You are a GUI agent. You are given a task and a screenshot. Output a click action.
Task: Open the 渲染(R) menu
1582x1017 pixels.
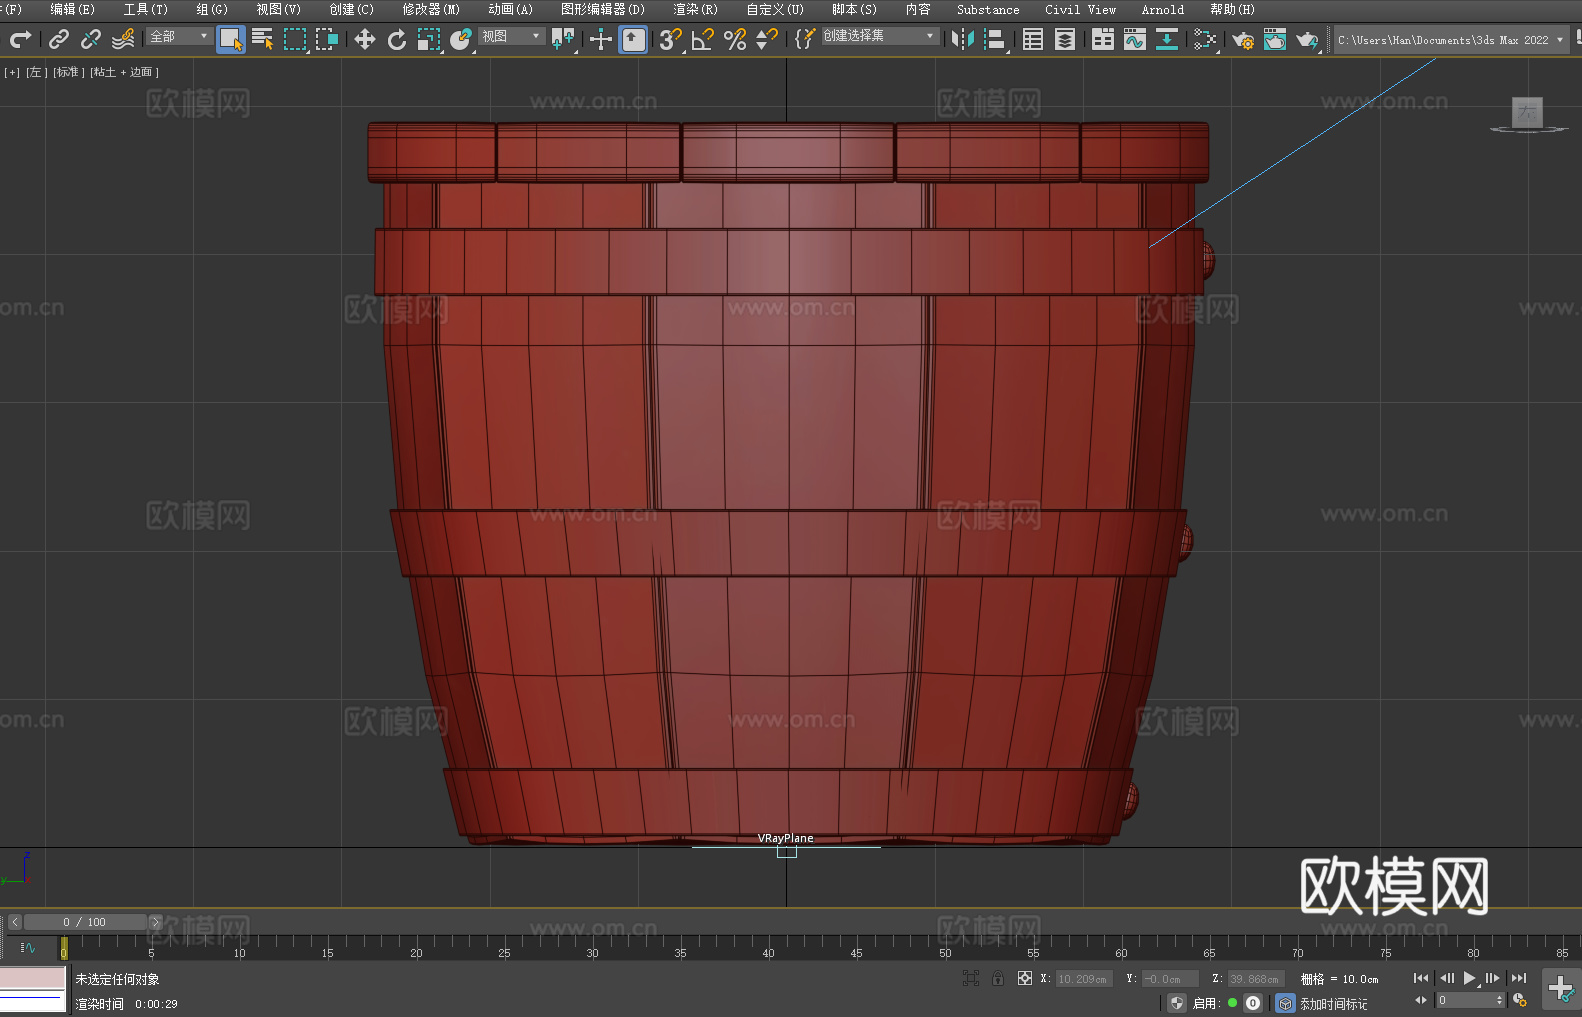(x=695, y=9)
